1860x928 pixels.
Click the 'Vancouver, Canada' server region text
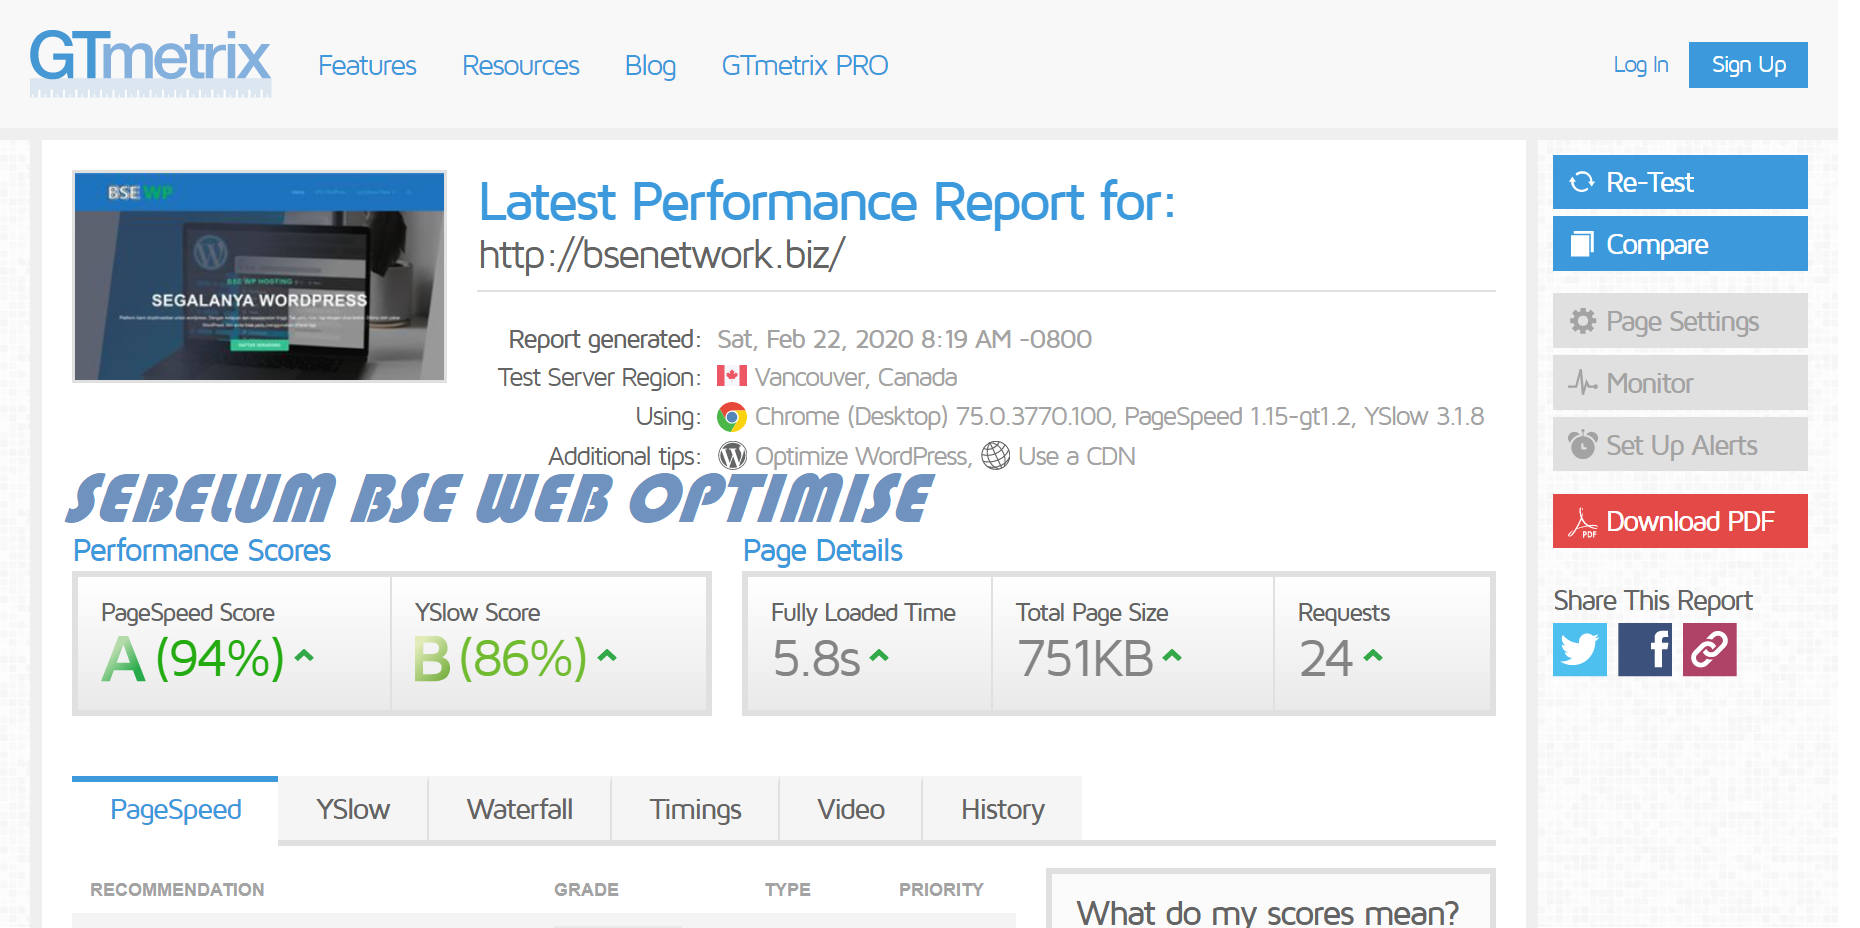856,378
